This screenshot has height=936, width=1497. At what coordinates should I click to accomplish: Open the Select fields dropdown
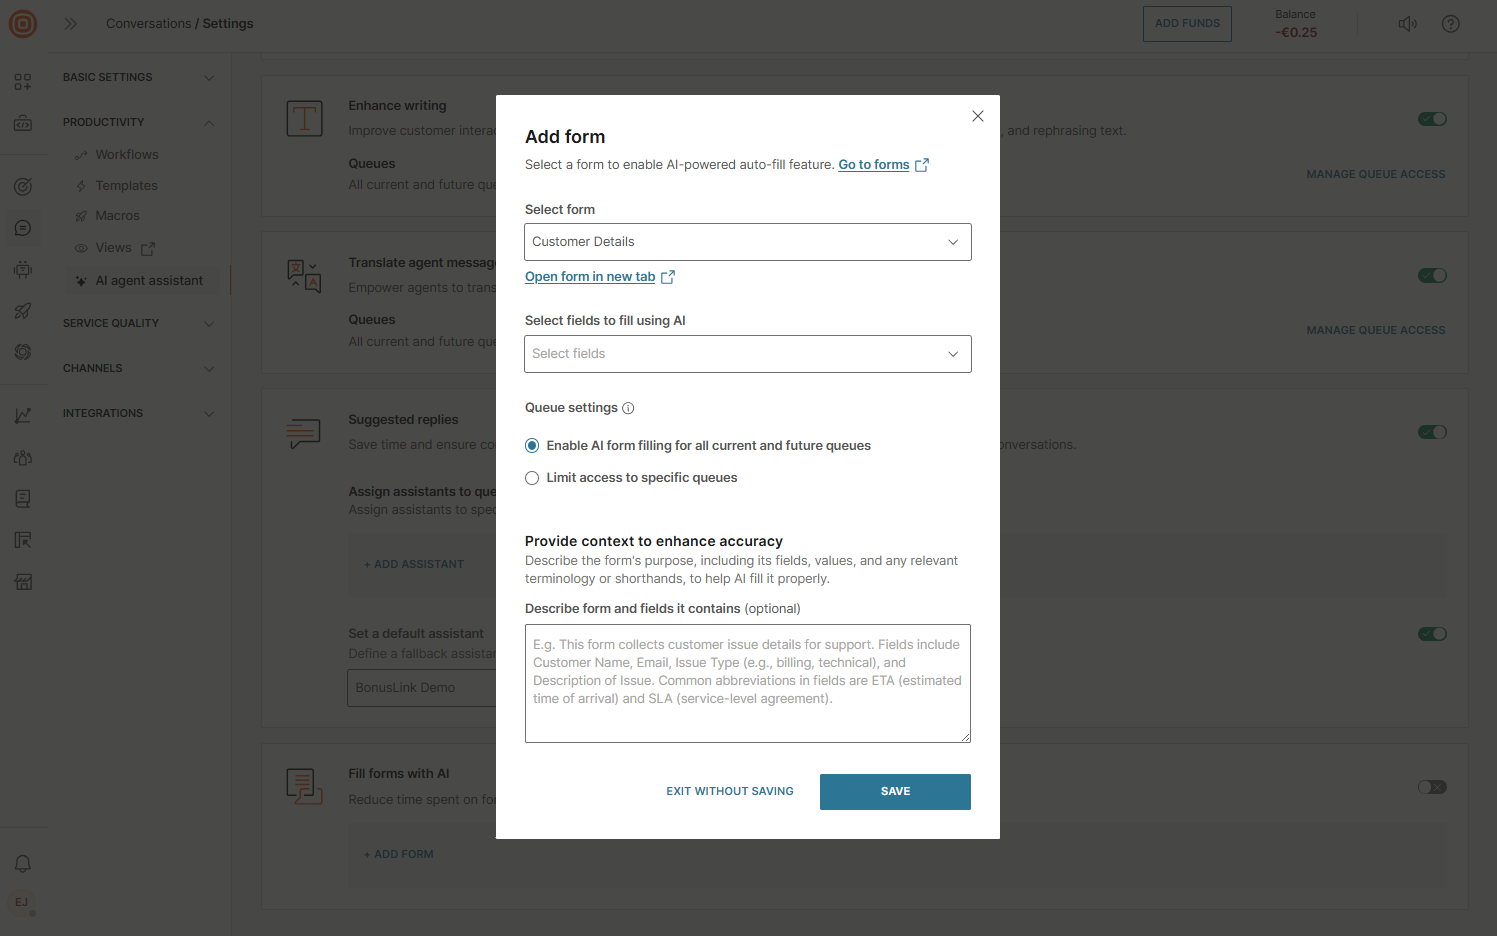click(747, 354)
